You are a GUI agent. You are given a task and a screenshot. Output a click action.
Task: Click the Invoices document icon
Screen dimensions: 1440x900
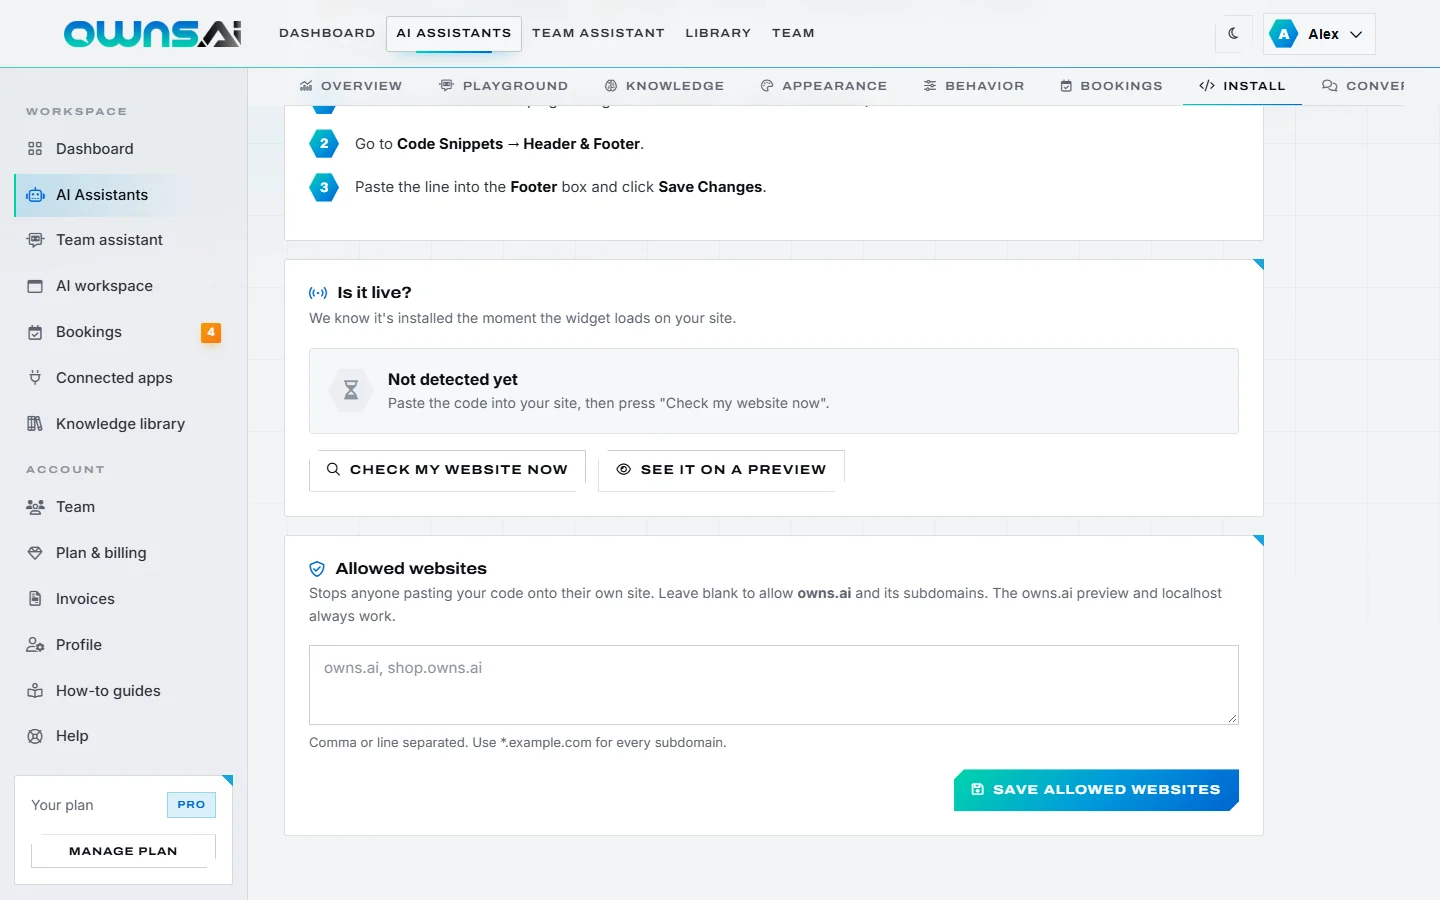35,599
